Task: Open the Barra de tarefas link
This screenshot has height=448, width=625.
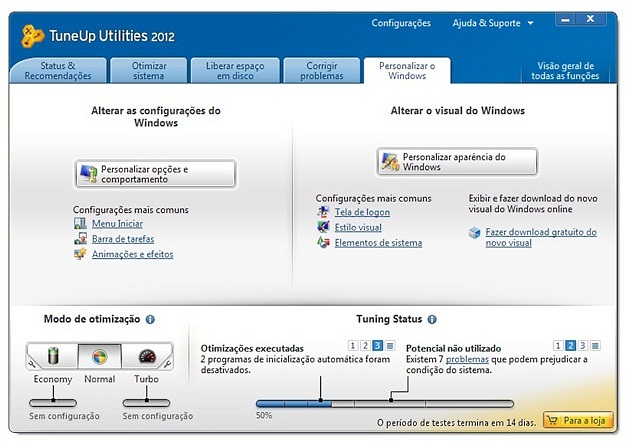Action: [123, 239]
